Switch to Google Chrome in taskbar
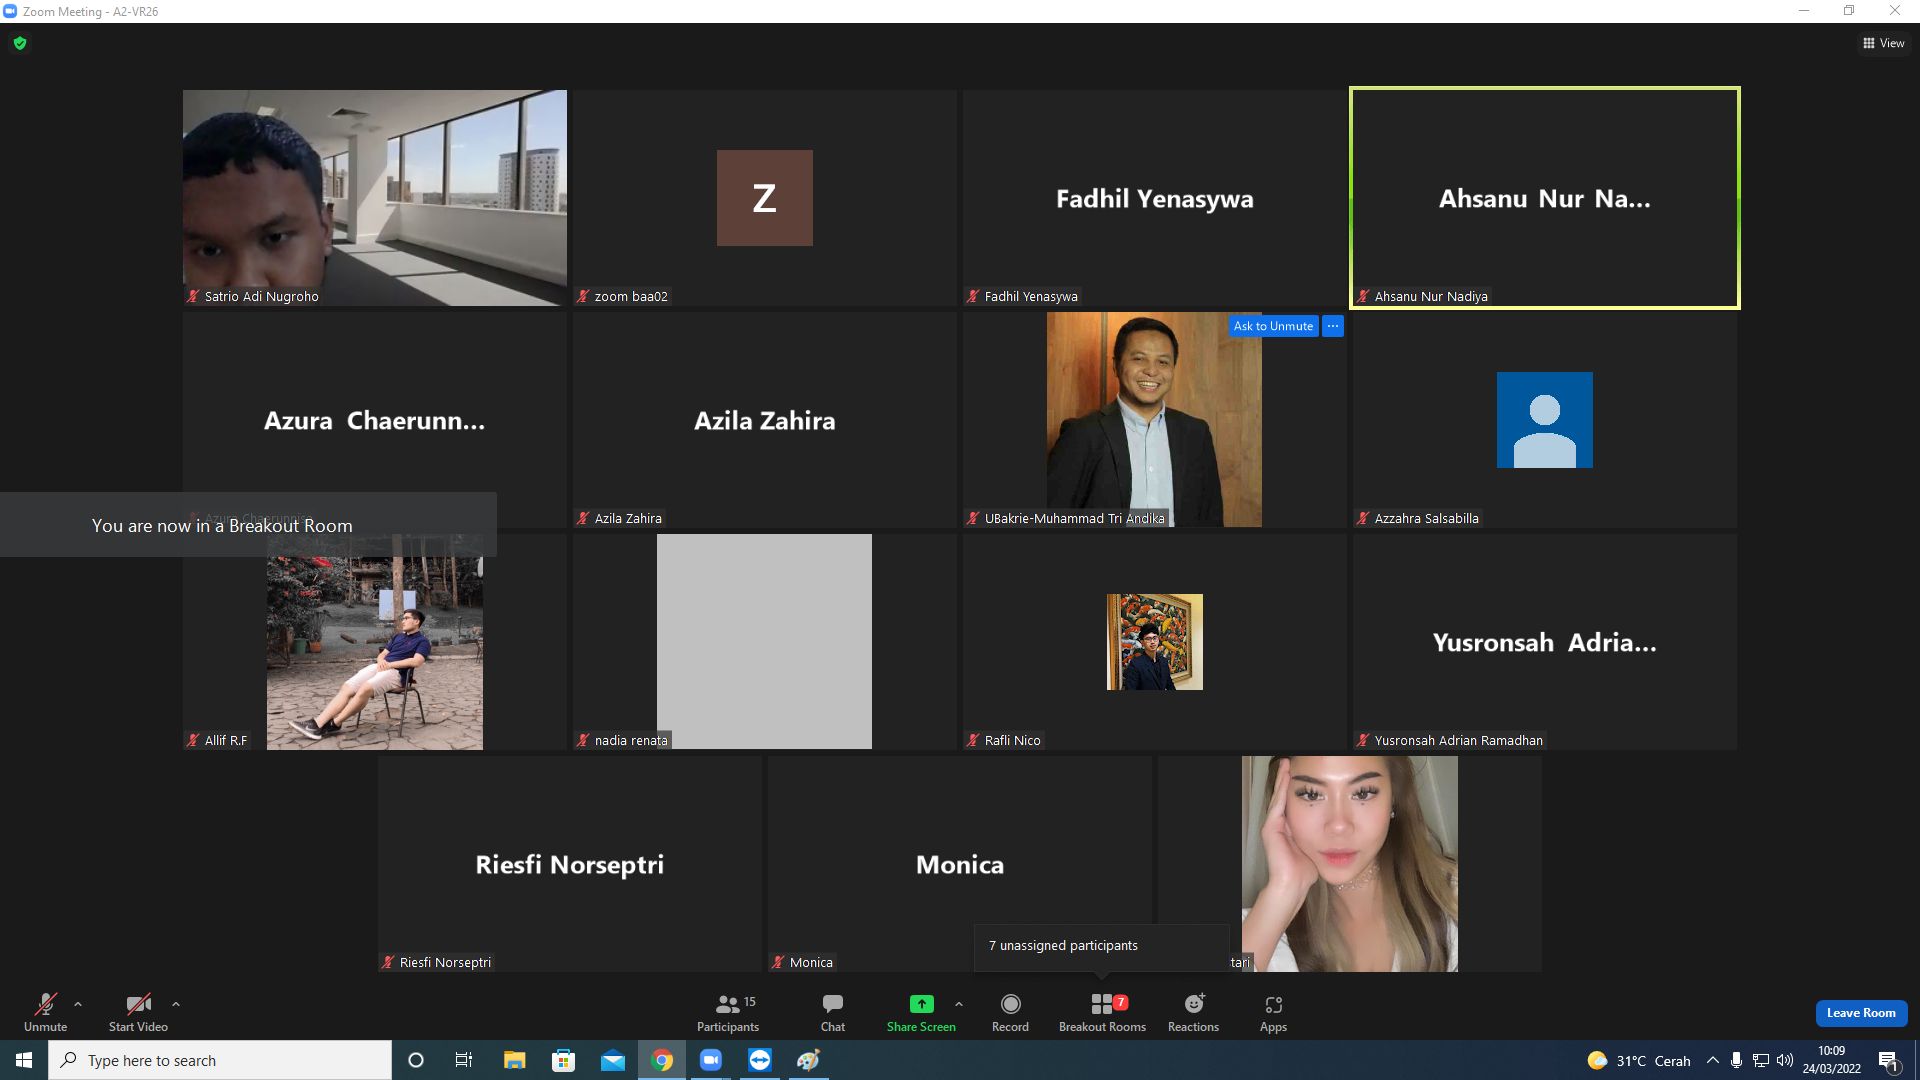 (662, 1060)
